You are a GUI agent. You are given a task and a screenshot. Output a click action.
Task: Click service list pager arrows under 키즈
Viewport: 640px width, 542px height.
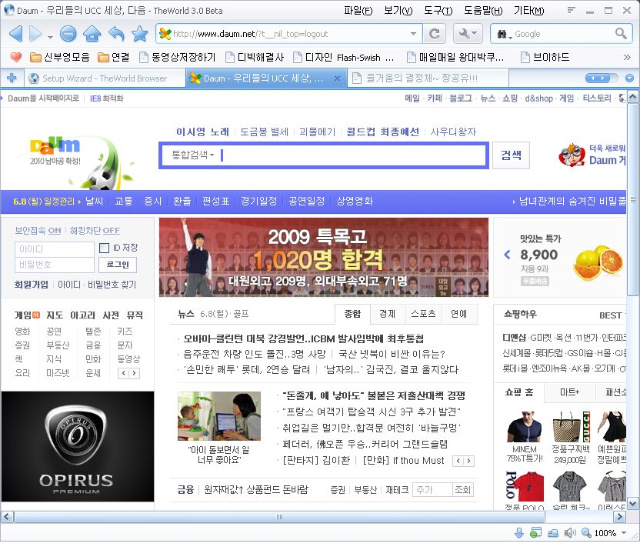tap(129, 373)
